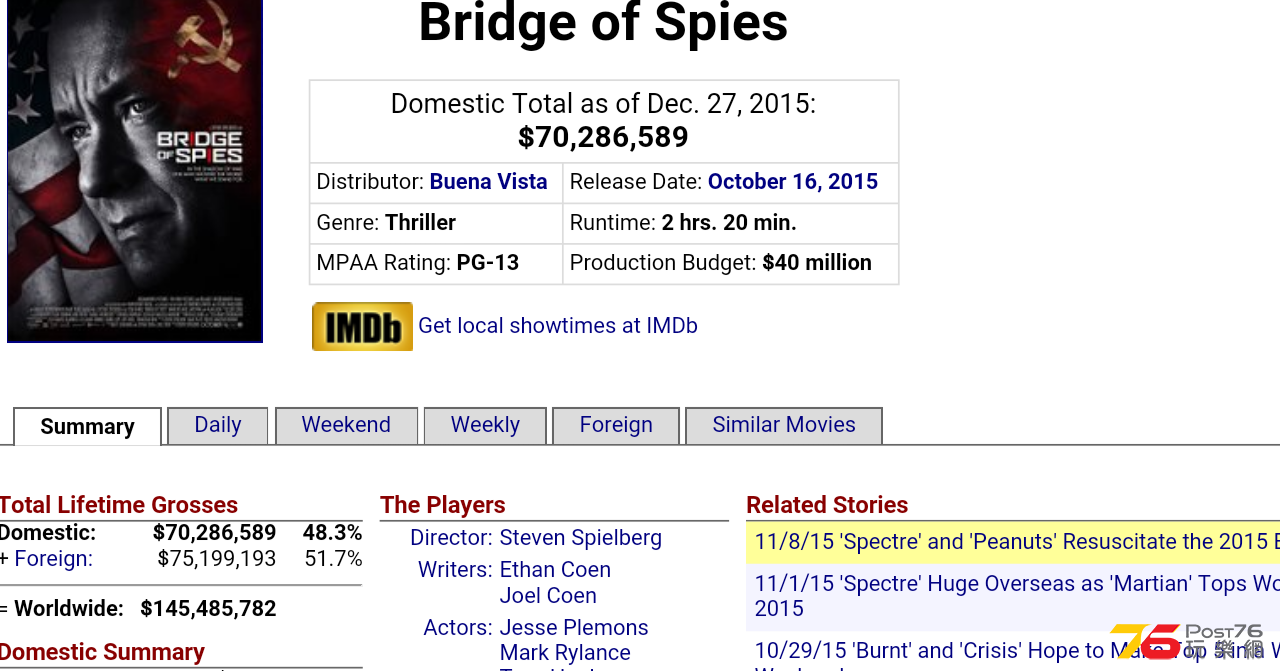Switch to the Weekend tab

point(346,425)
